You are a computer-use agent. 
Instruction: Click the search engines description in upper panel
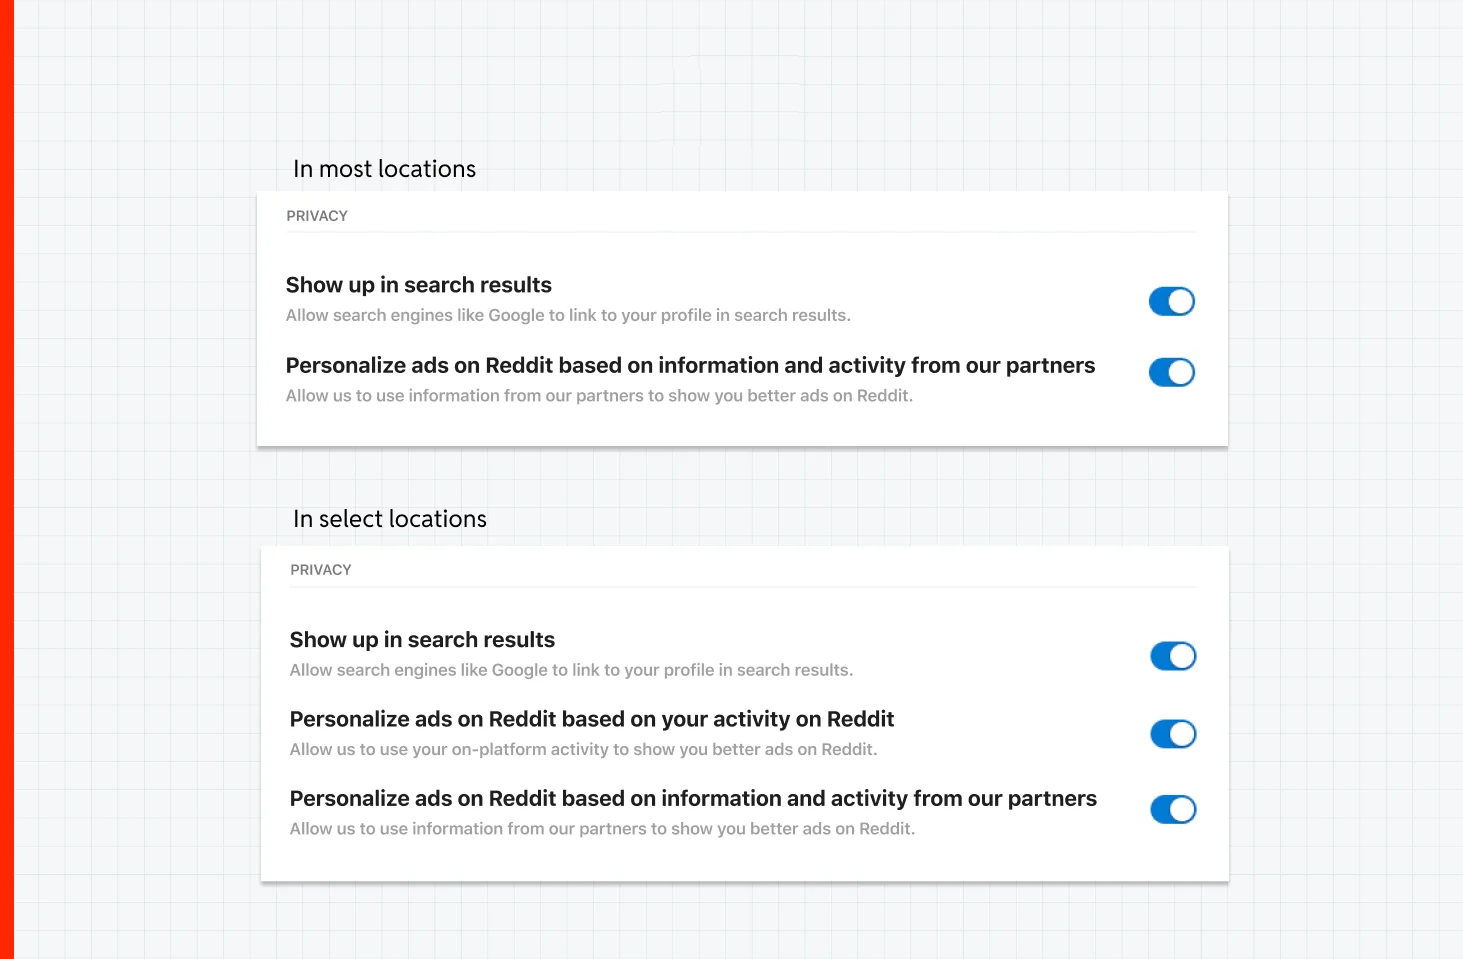(568, 315)
